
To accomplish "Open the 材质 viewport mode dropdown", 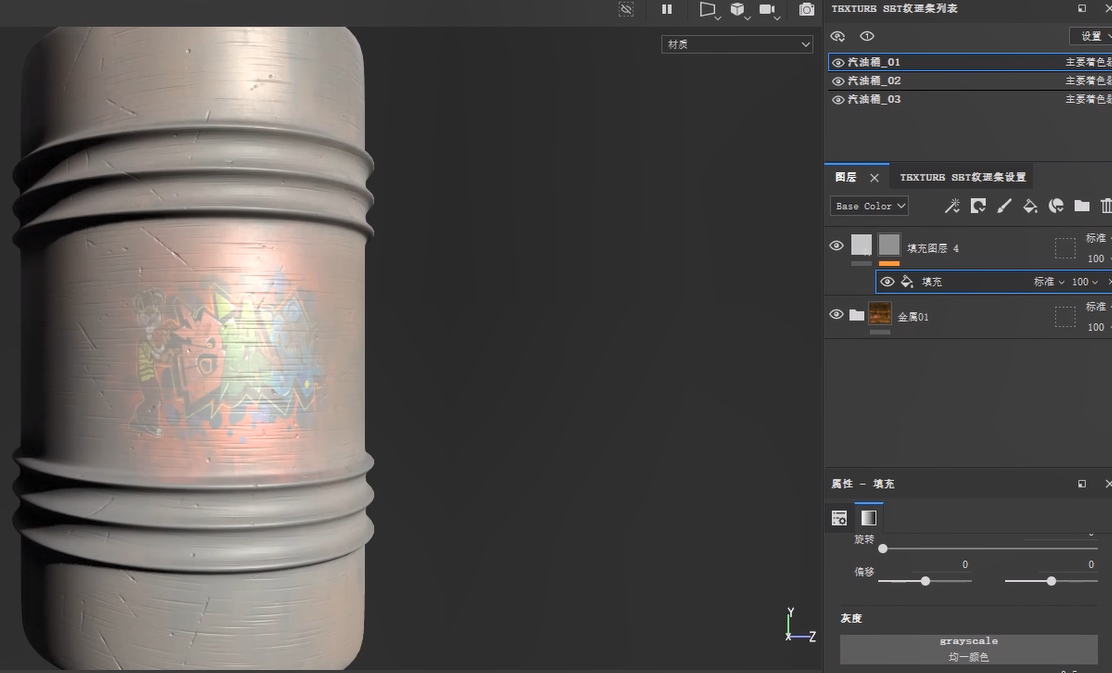I will (737, 44).
